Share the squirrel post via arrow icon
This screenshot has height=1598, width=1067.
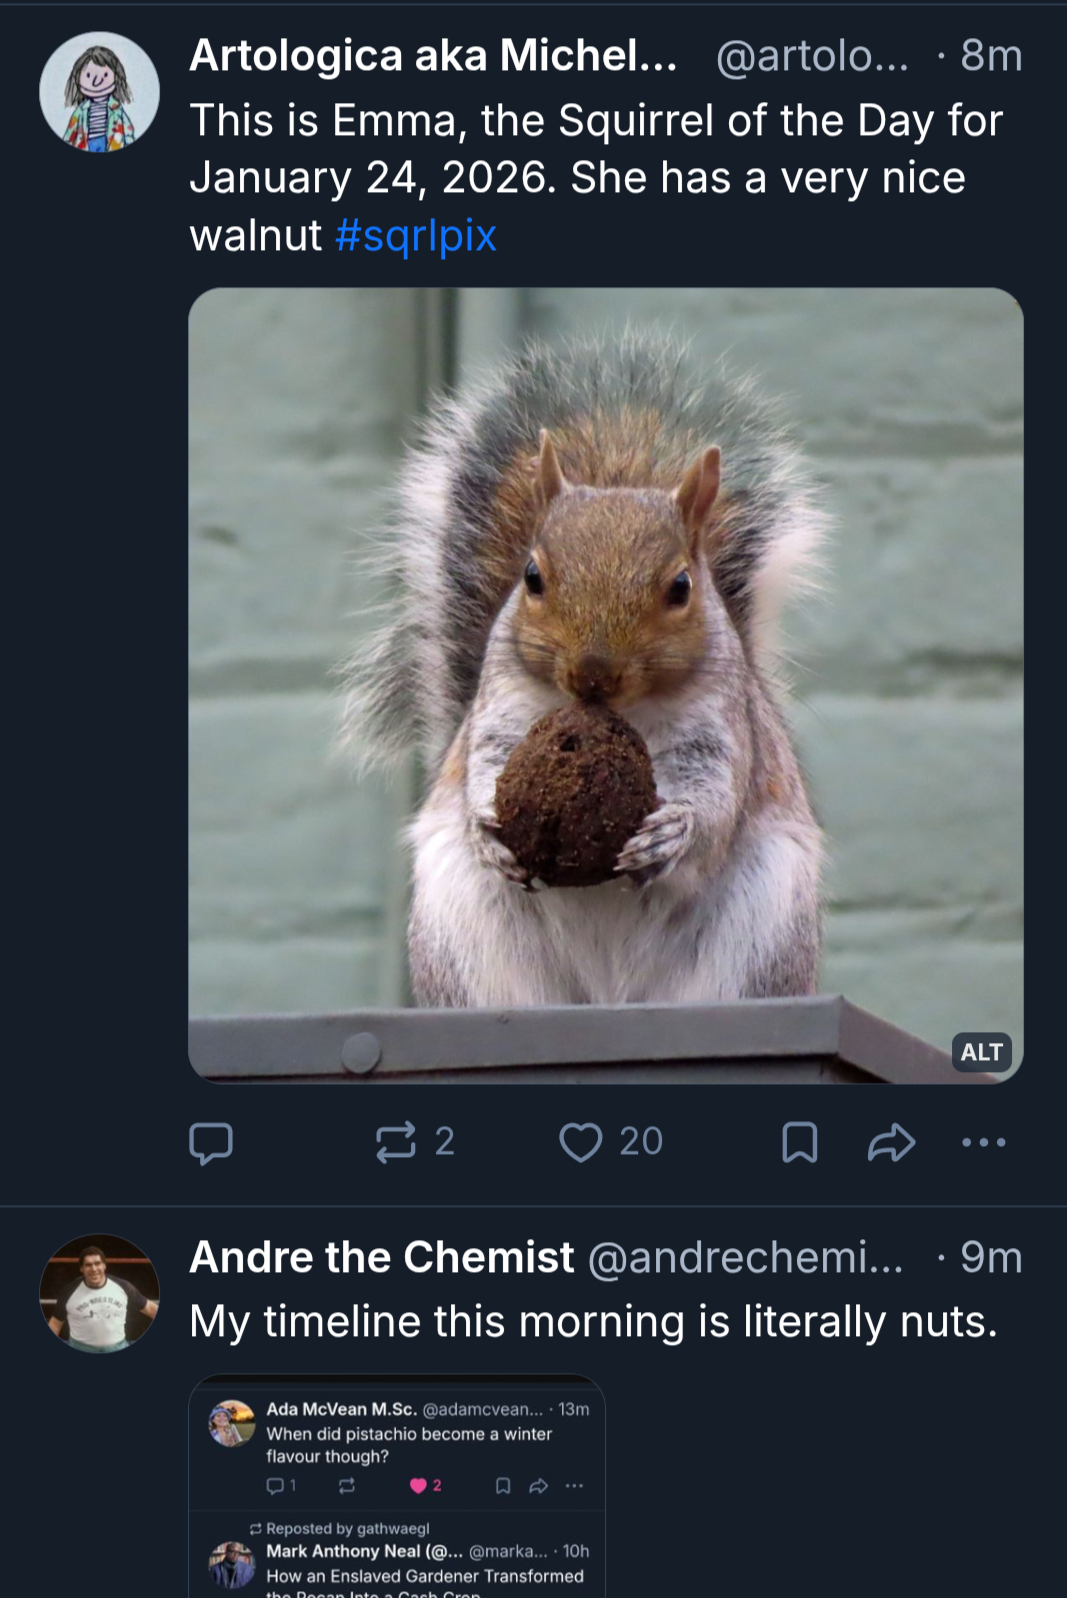tap(891, 1142)
